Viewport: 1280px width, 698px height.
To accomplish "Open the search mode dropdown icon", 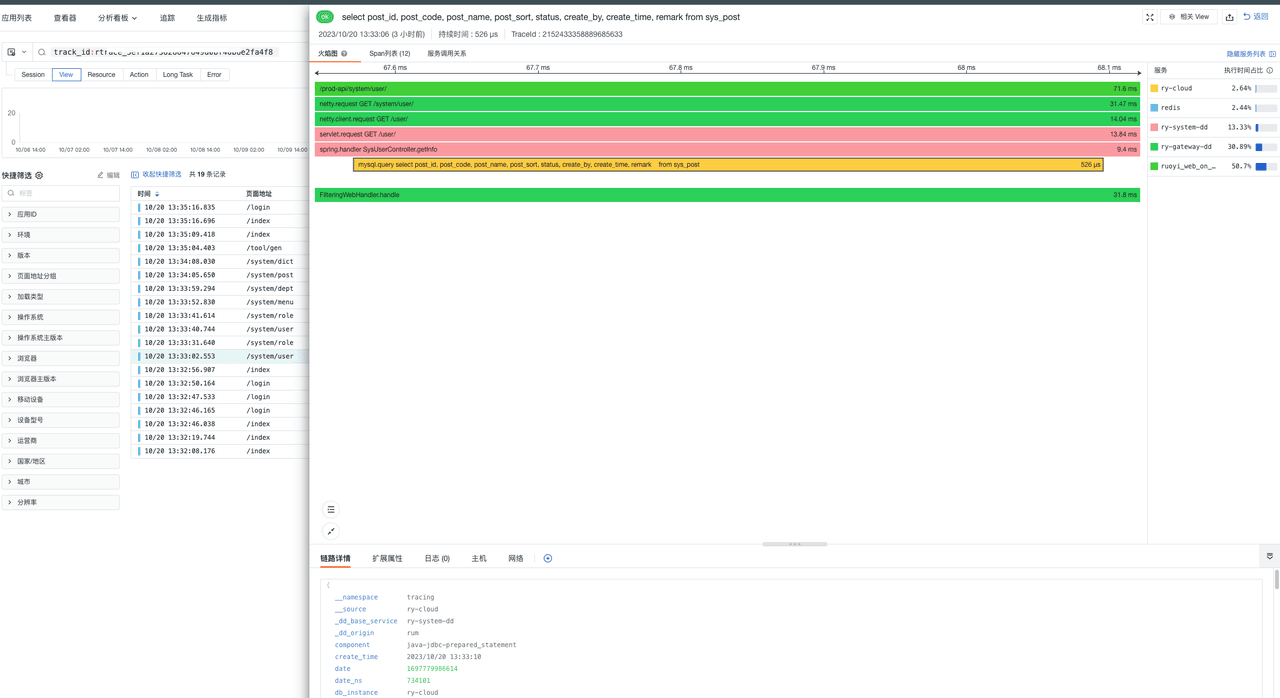I will [17, 52].
